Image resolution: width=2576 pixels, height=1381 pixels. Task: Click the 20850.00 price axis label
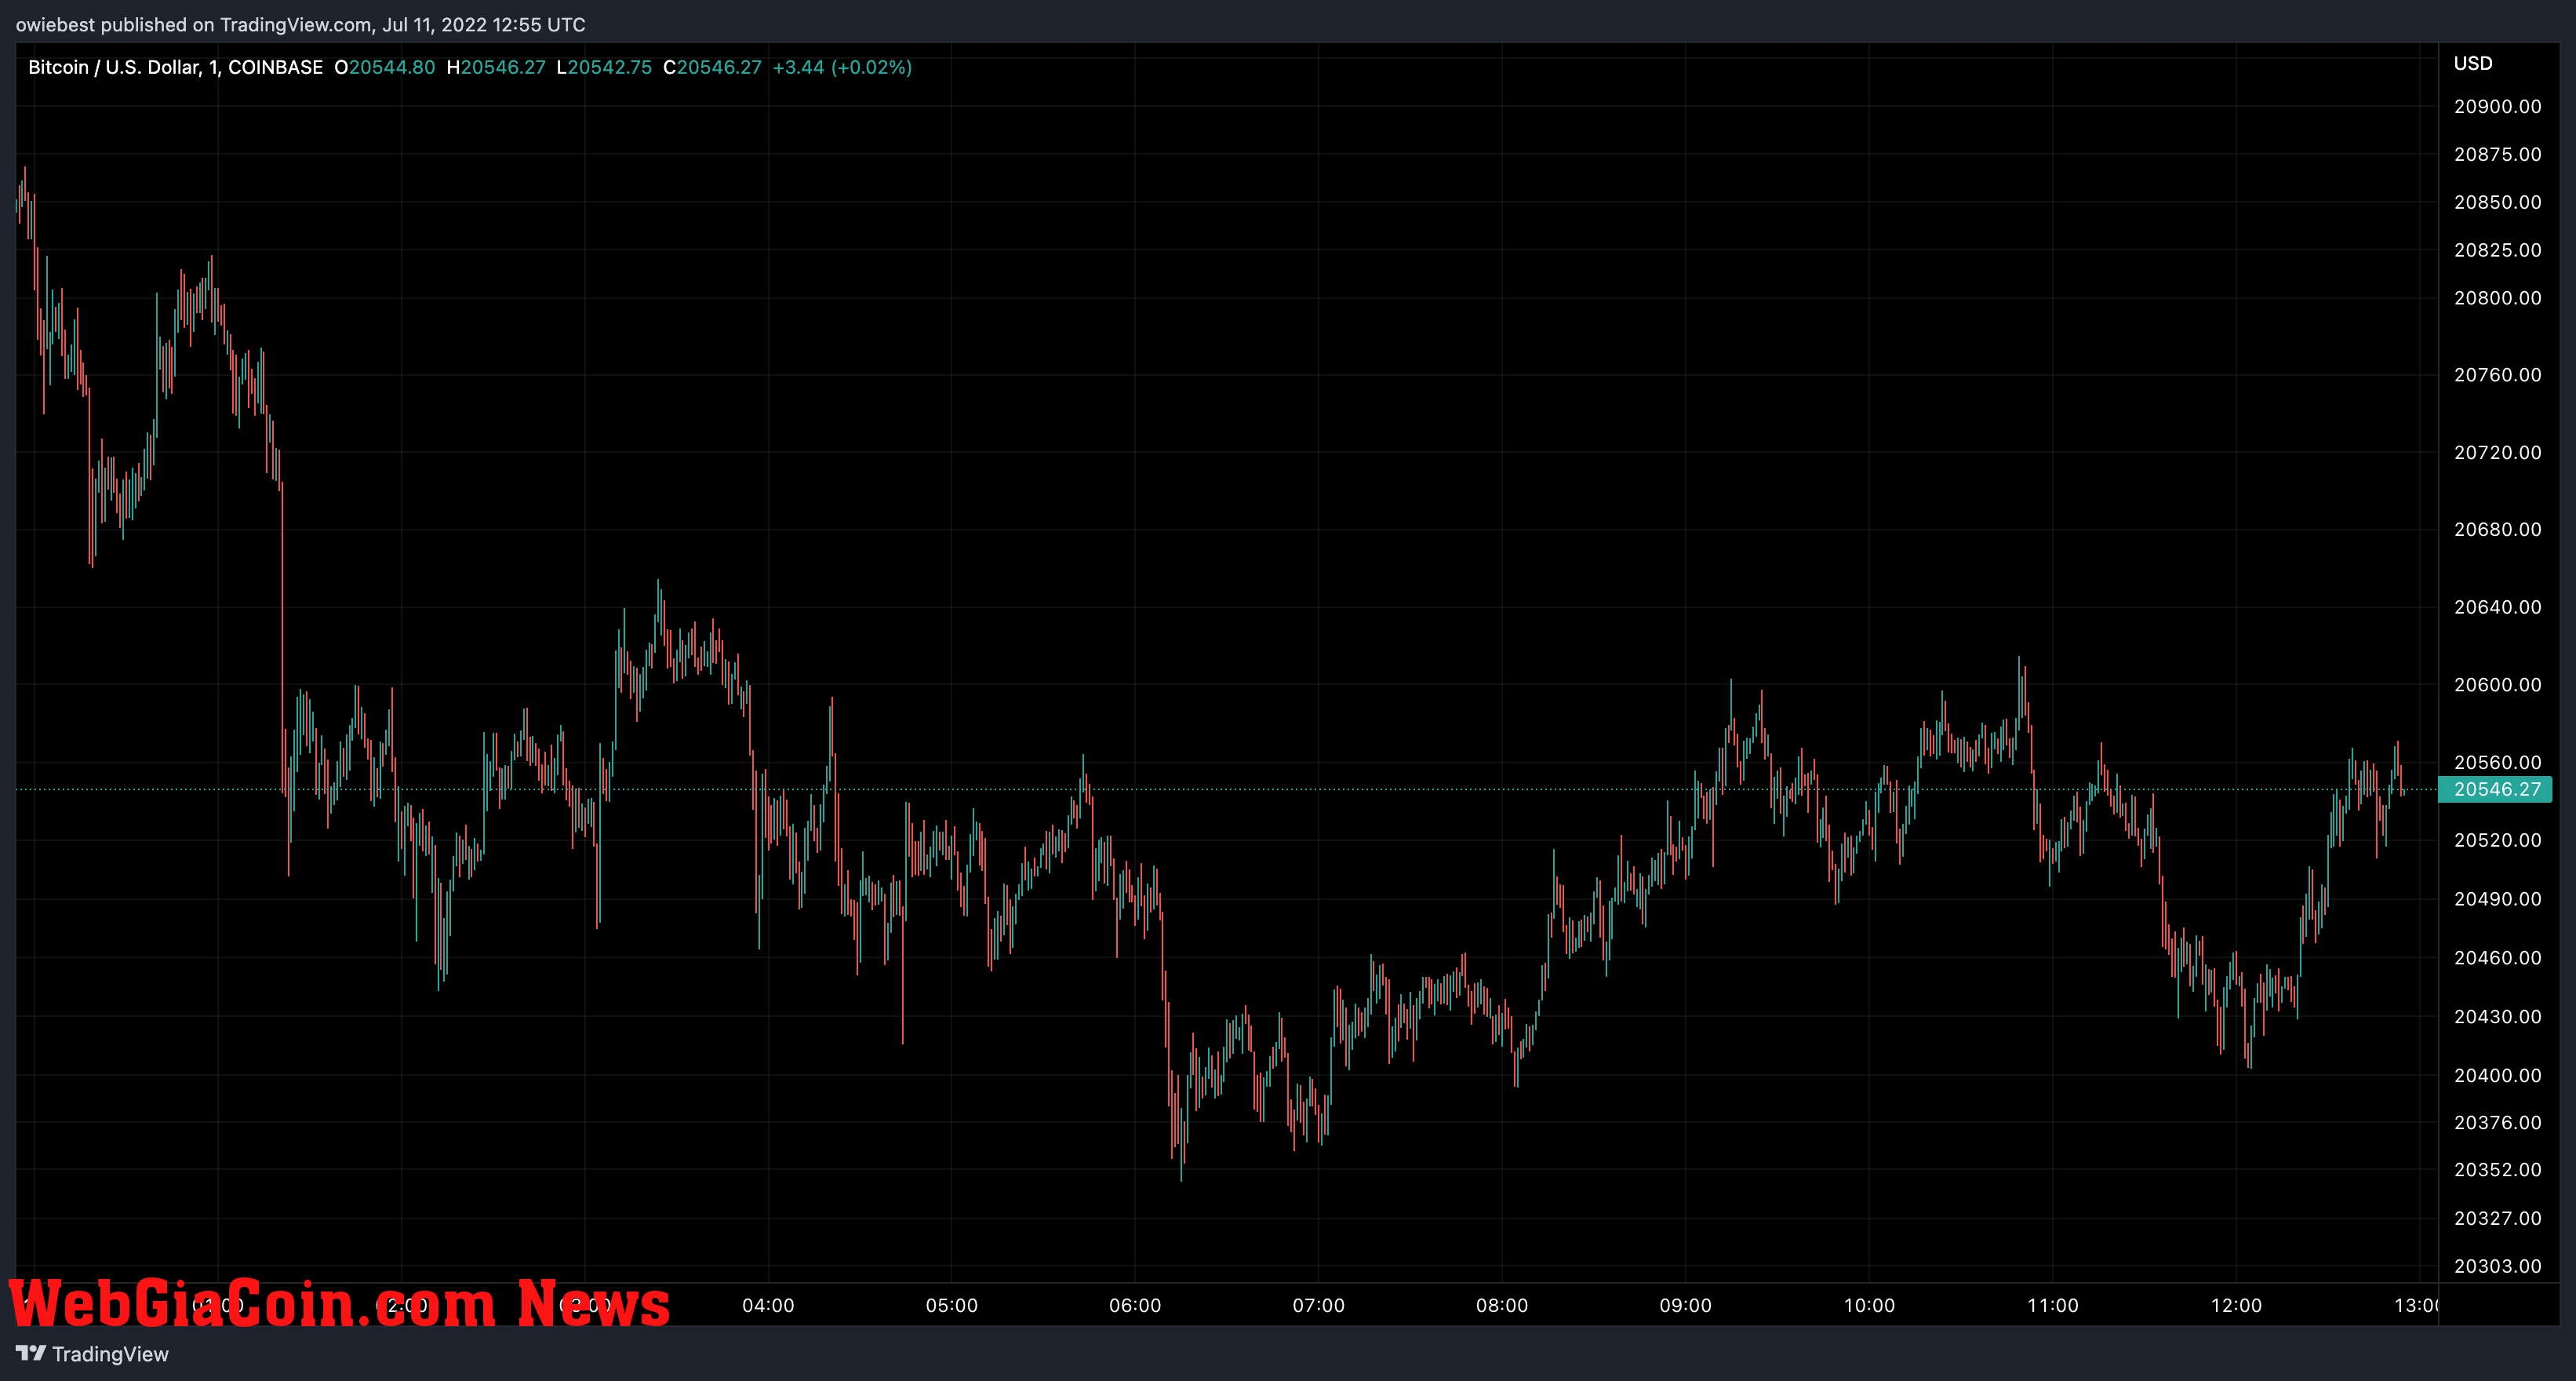pos(2497,202)
